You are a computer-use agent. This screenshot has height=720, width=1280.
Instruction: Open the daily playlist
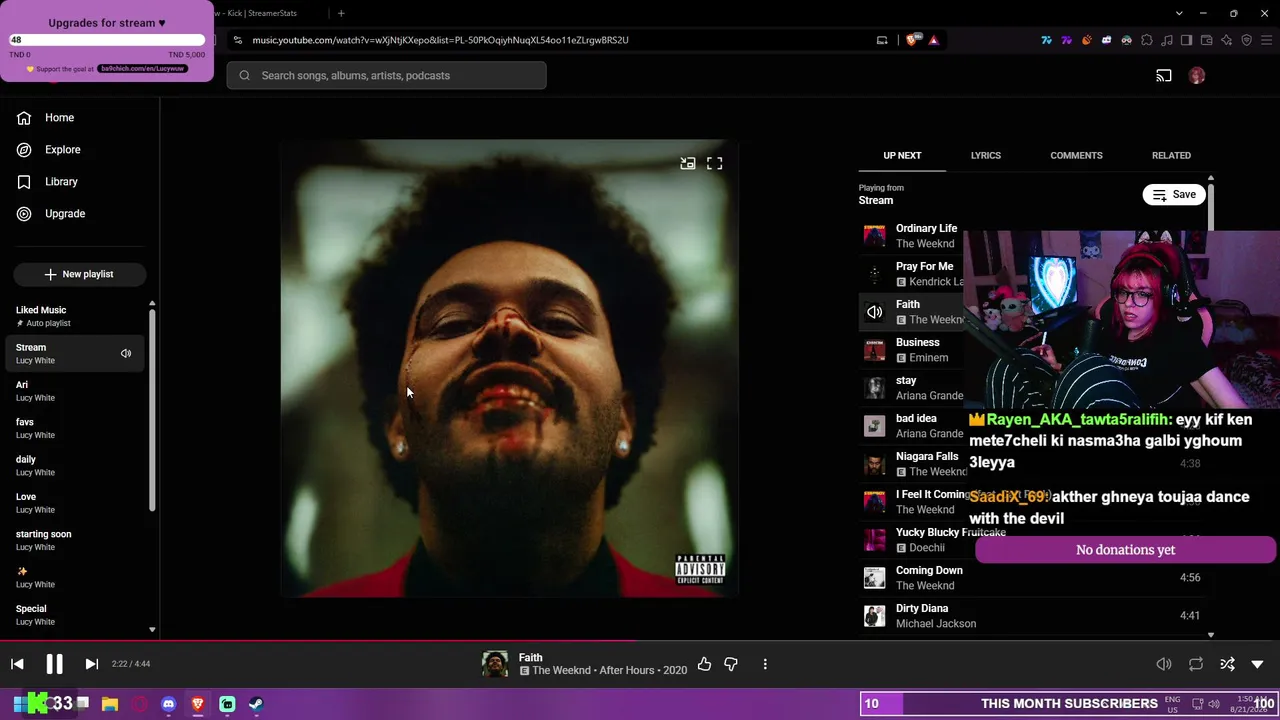tap(75, 465)
